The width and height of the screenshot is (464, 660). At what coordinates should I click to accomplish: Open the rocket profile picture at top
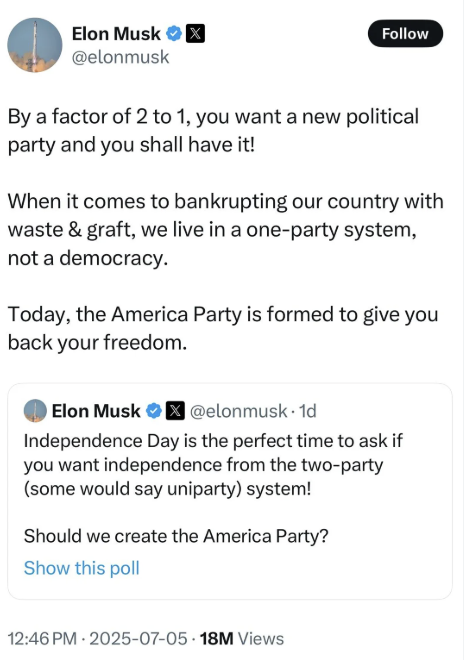[x=35, y=45]
